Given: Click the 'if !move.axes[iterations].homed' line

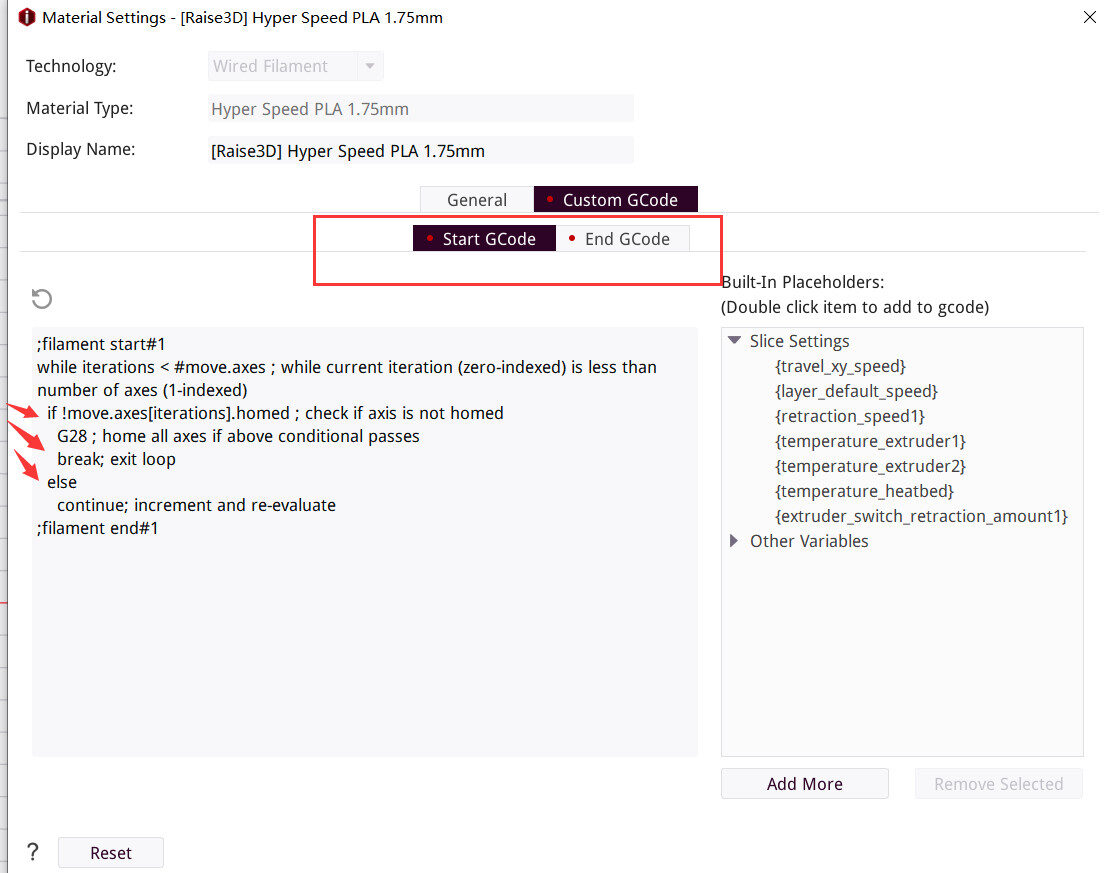Looking at the screenshot, I should [x=276, y=413].
